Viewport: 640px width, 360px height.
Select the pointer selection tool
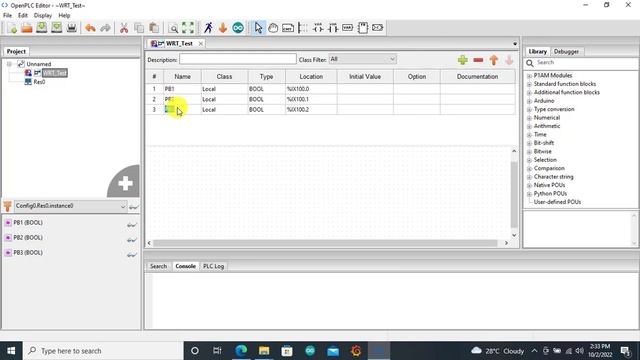[258, 28]
